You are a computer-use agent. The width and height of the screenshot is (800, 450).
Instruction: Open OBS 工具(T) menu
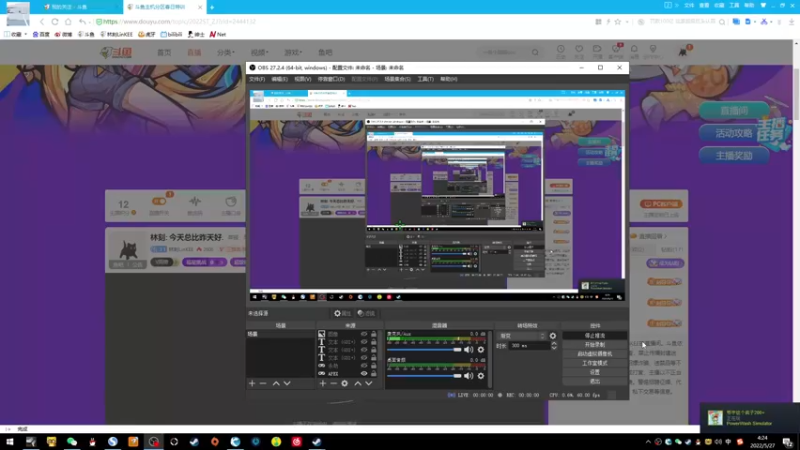point(426,79)
